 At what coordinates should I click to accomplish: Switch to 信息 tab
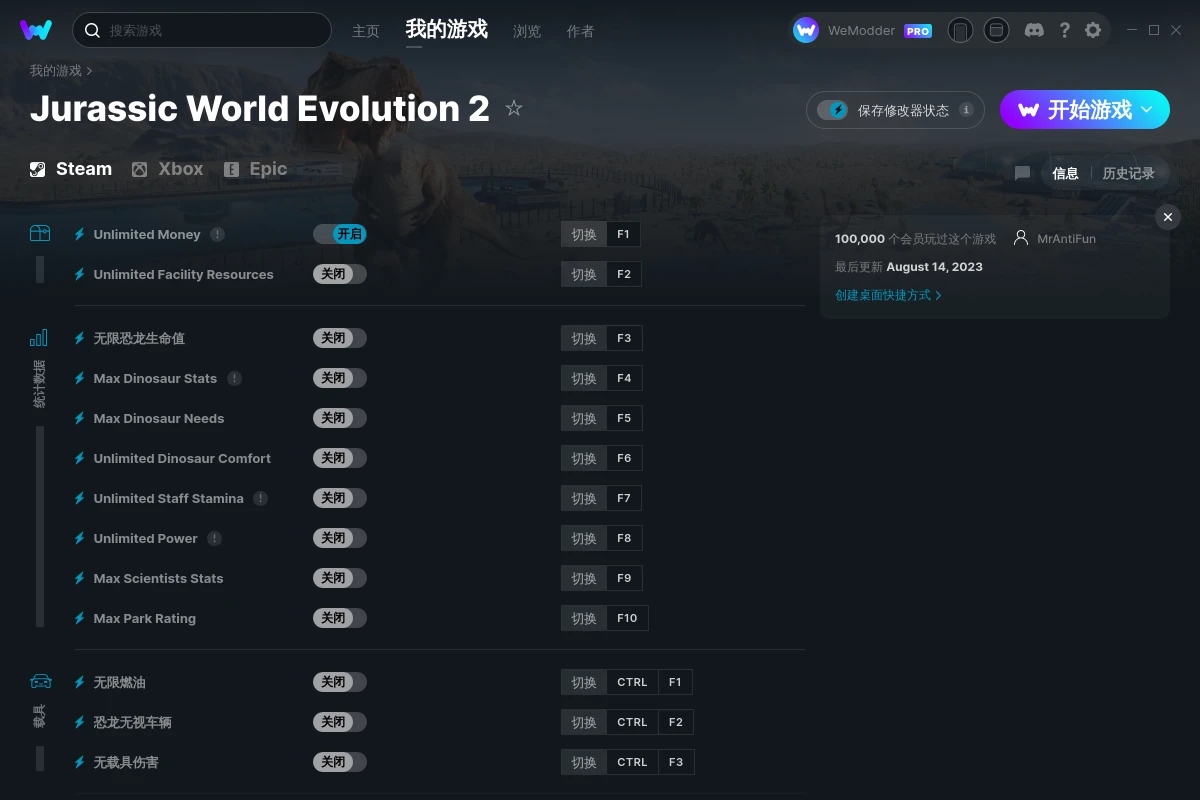pyautogui.click(x=1065, y=173)
